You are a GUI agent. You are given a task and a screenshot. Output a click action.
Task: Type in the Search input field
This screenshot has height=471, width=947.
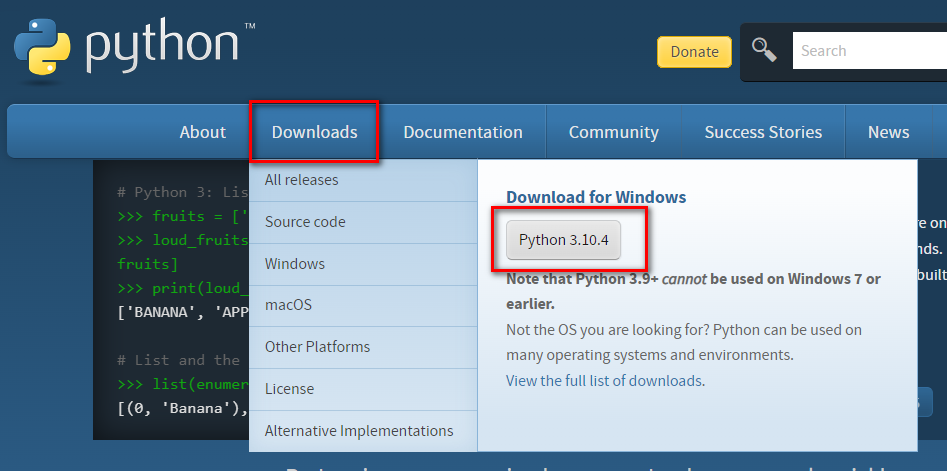[868, 51]
